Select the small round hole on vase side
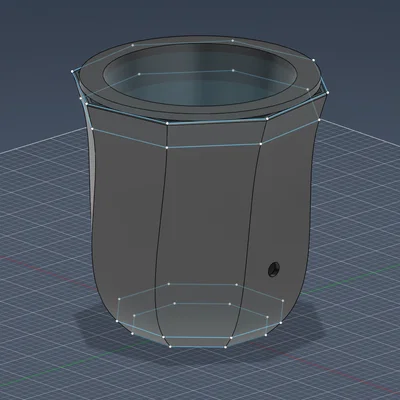This screenshot has height=400, width=400. tap(274, 269)
